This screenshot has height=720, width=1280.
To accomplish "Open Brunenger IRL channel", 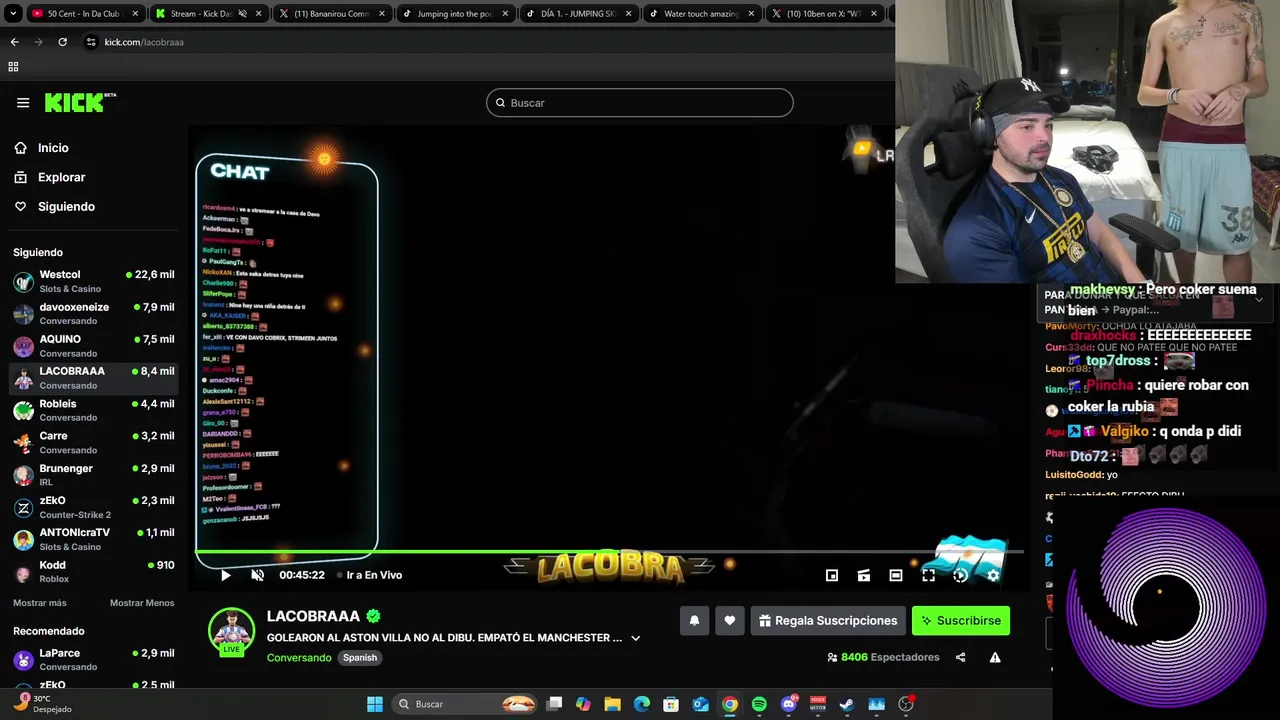I will point(94,475).
